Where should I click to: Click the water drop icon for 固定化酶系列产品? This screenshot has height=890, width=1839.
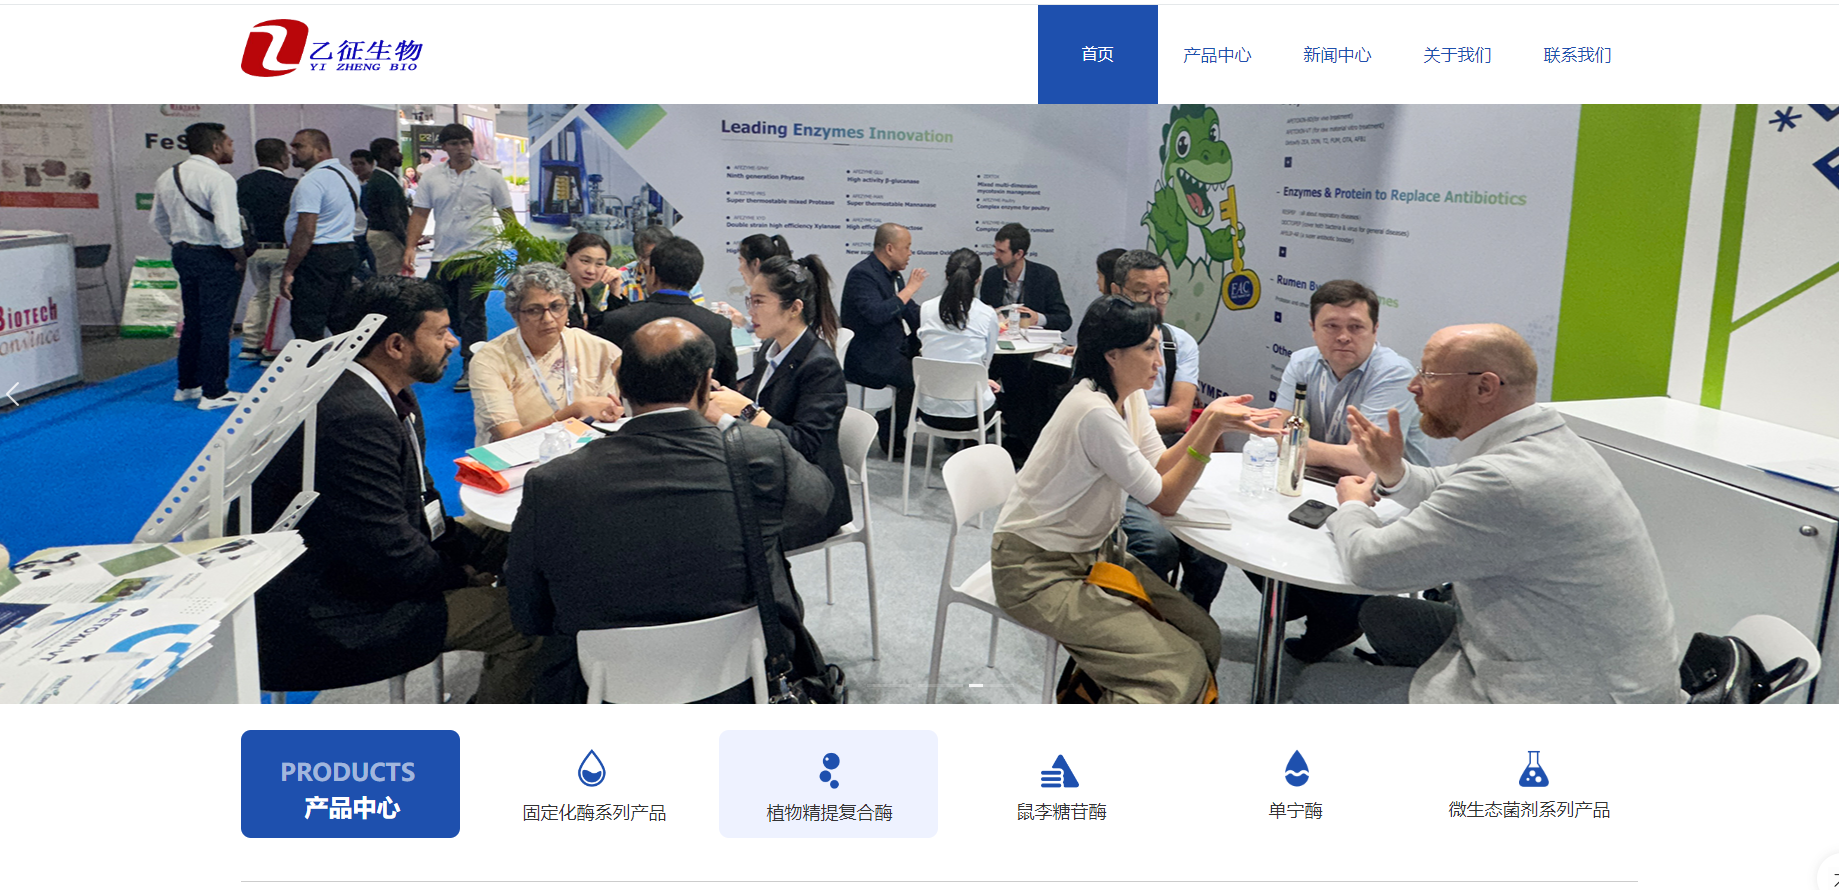click(x=592, y=769)
